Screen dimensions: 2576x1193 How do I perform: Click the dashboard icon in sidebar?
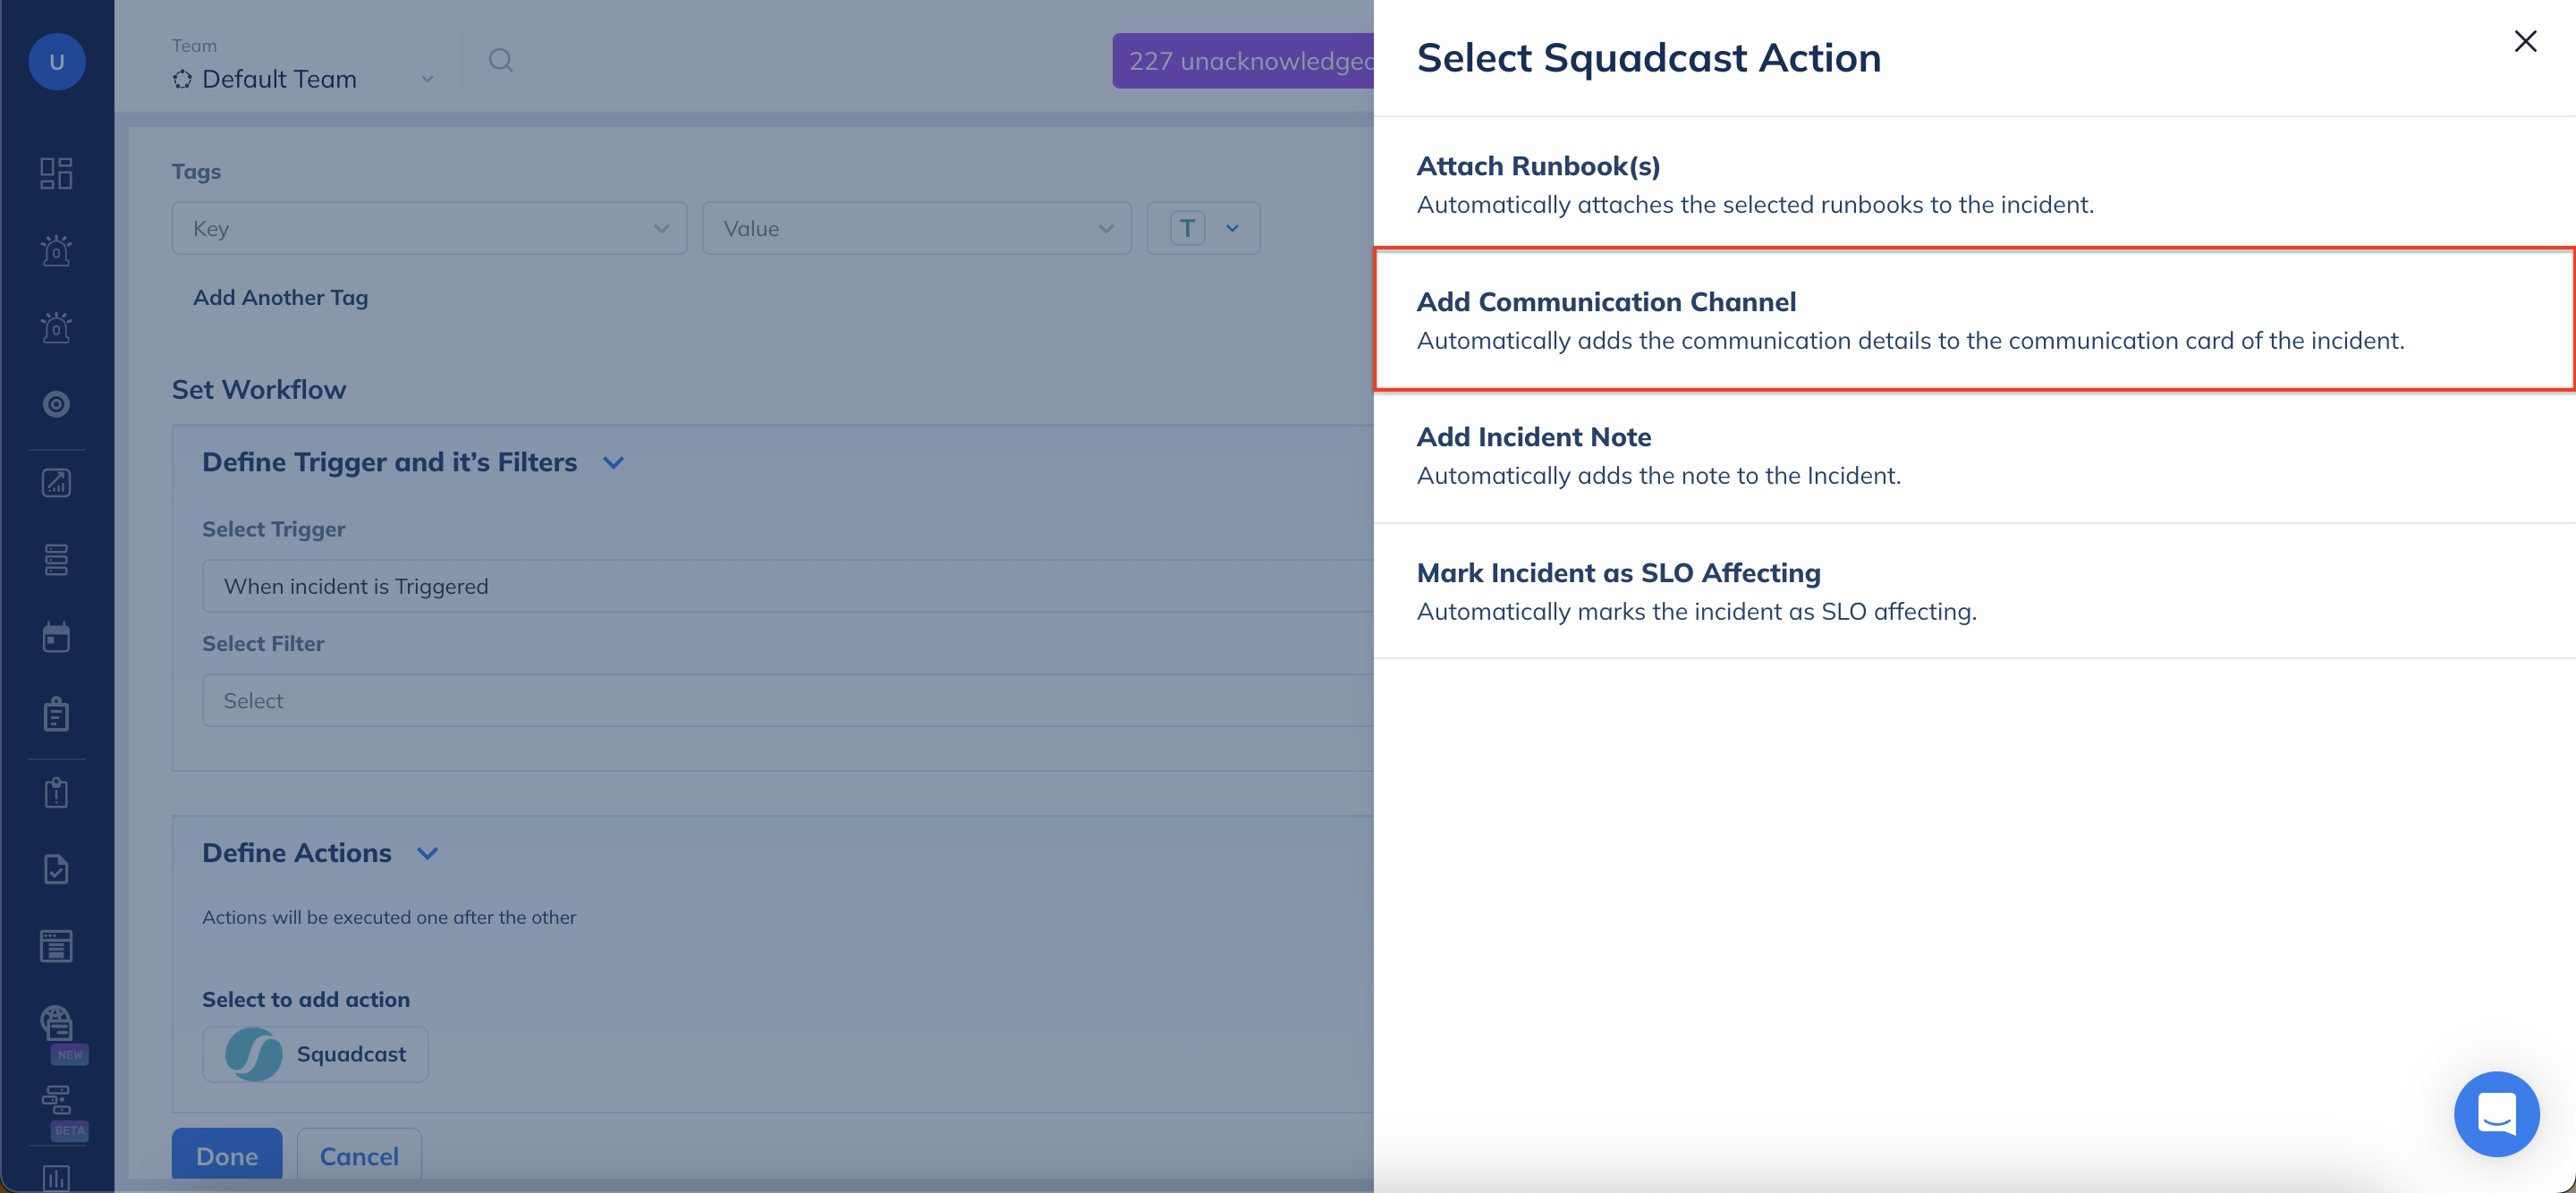[56, 173]
